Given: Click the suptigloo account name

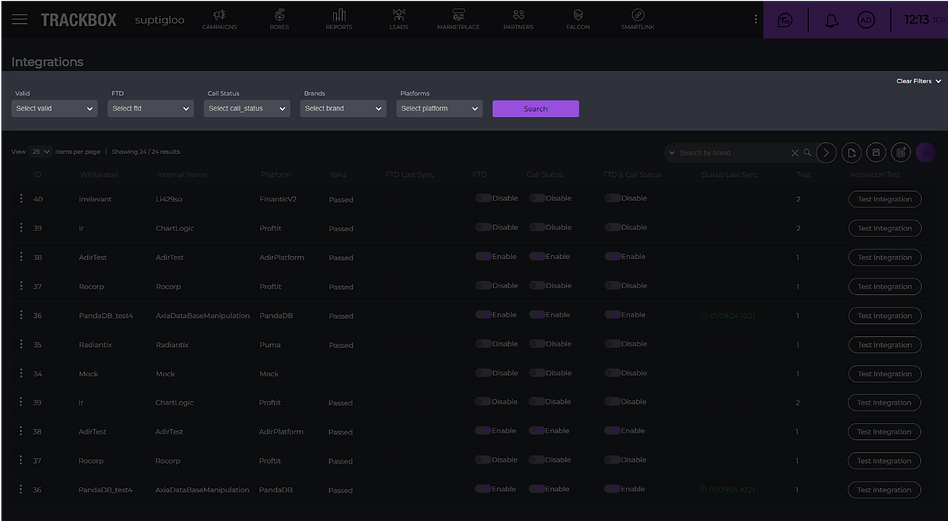Looking at the screenshot, I should (160, 20).
